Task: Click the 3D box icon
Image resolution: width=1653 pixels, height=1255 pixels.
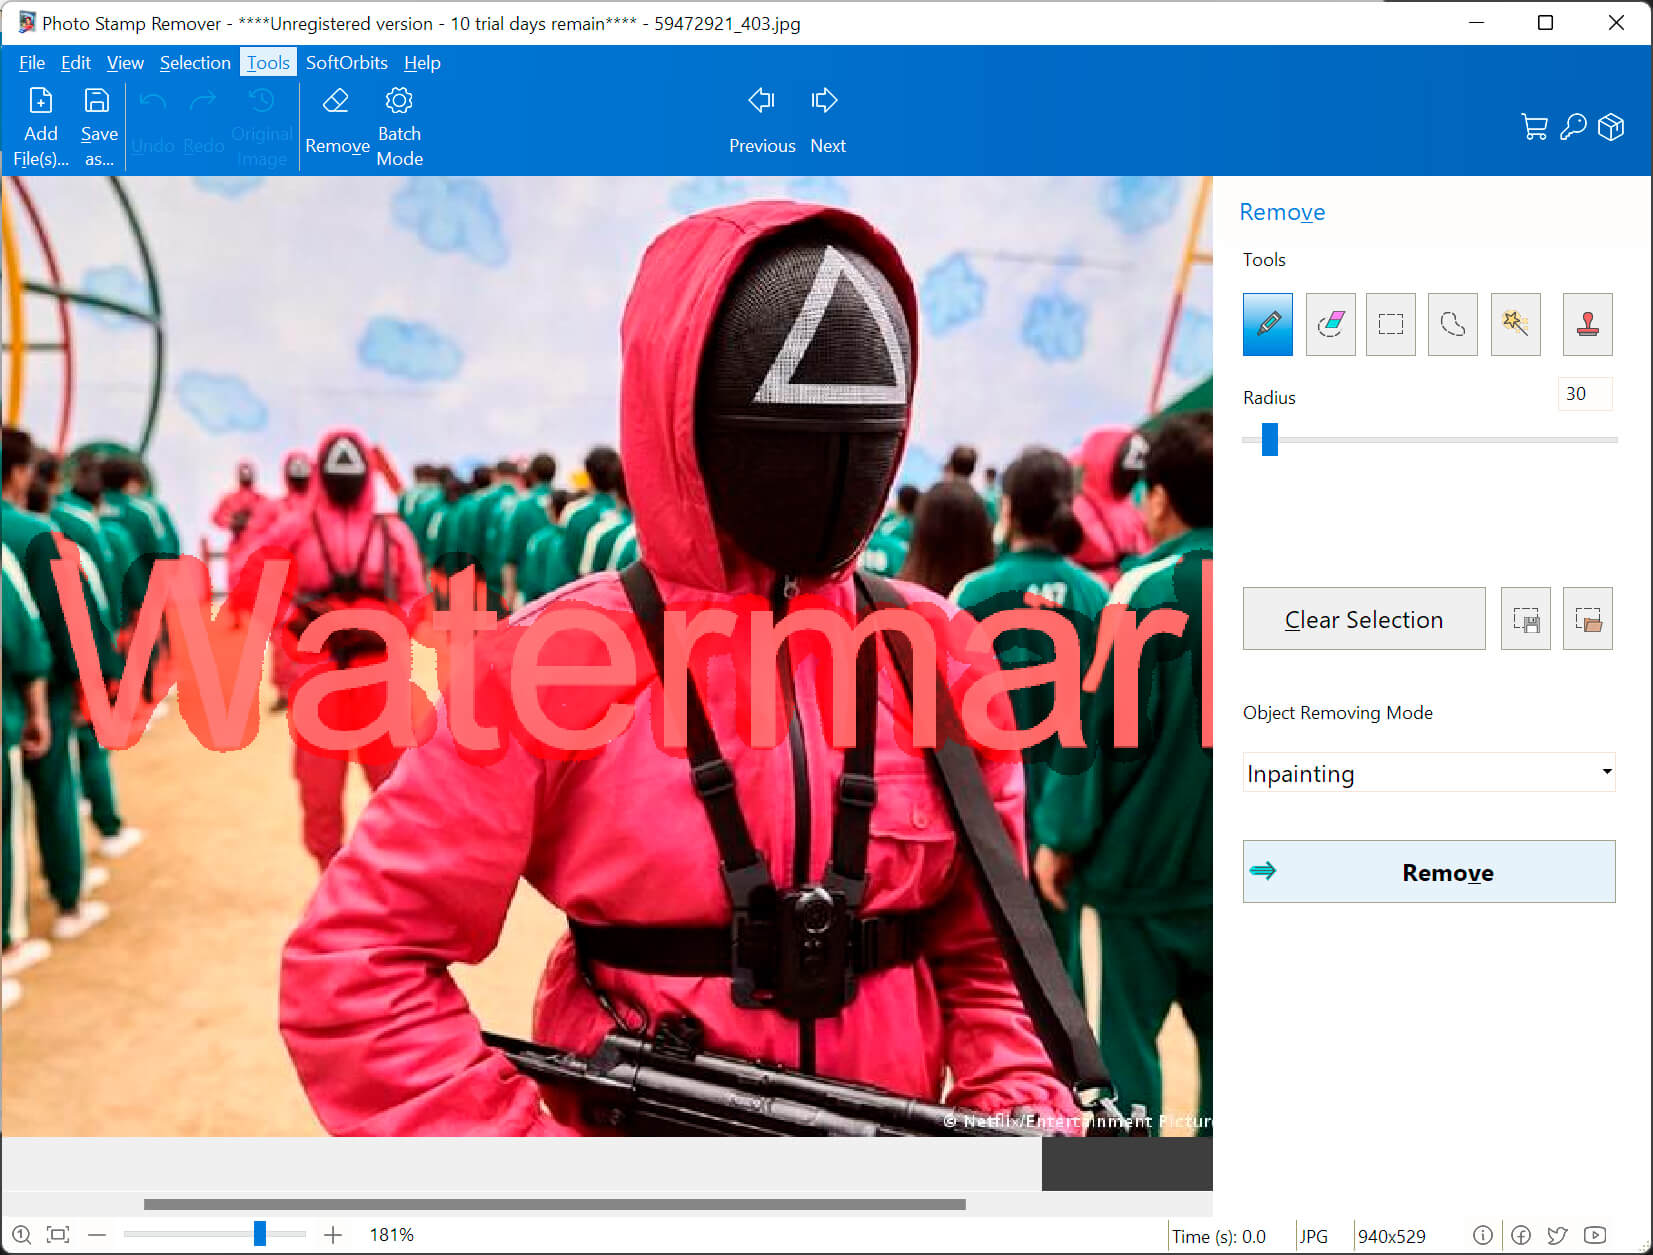Action: [x=1611, y=127]
